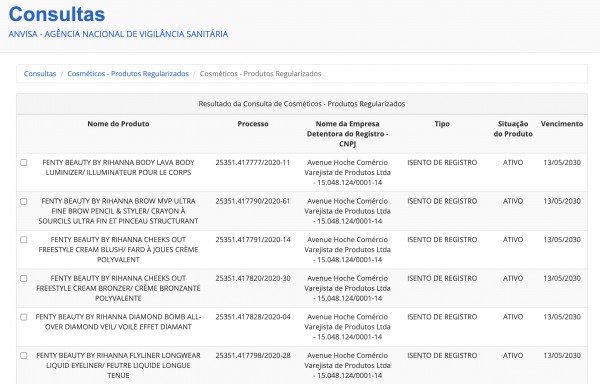
Task: Check the Cheeks Out Cream Bronzer row checkbox
Action: tap(24, 278)
